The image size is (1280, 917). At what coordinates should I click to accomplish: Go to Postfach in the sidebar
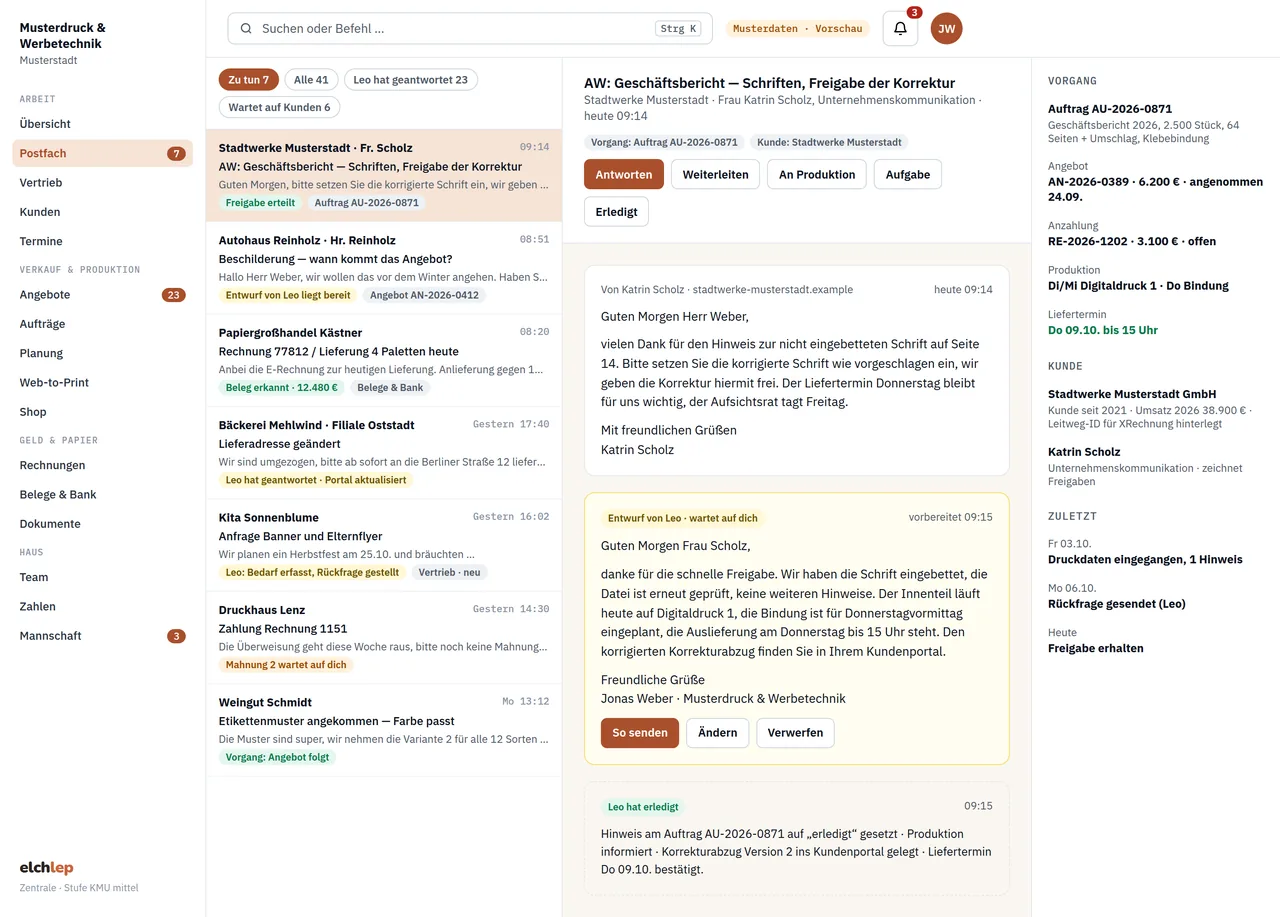coord(102,153)
